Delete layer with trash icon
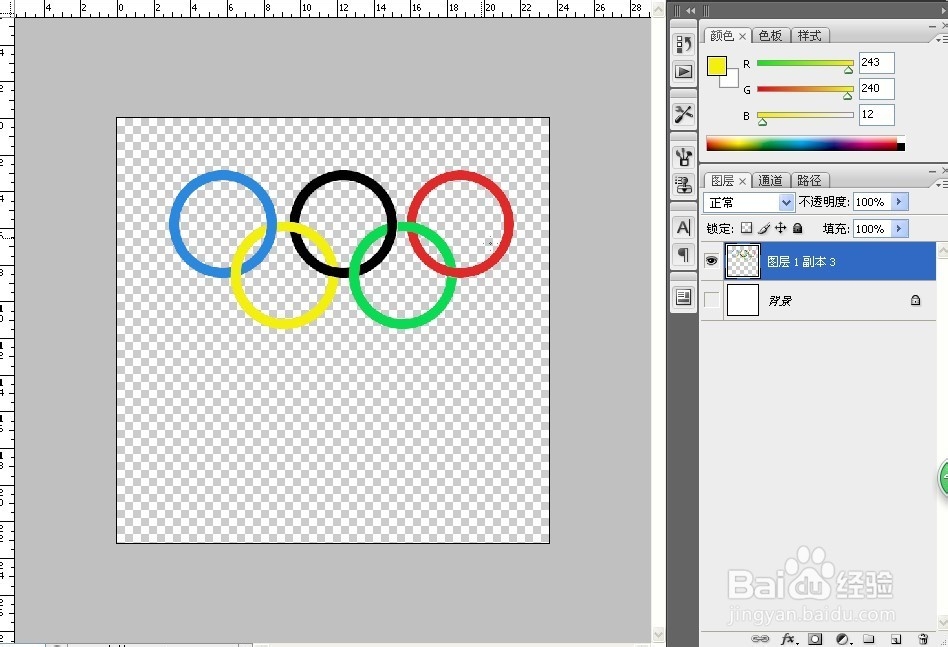 [923, 639]
